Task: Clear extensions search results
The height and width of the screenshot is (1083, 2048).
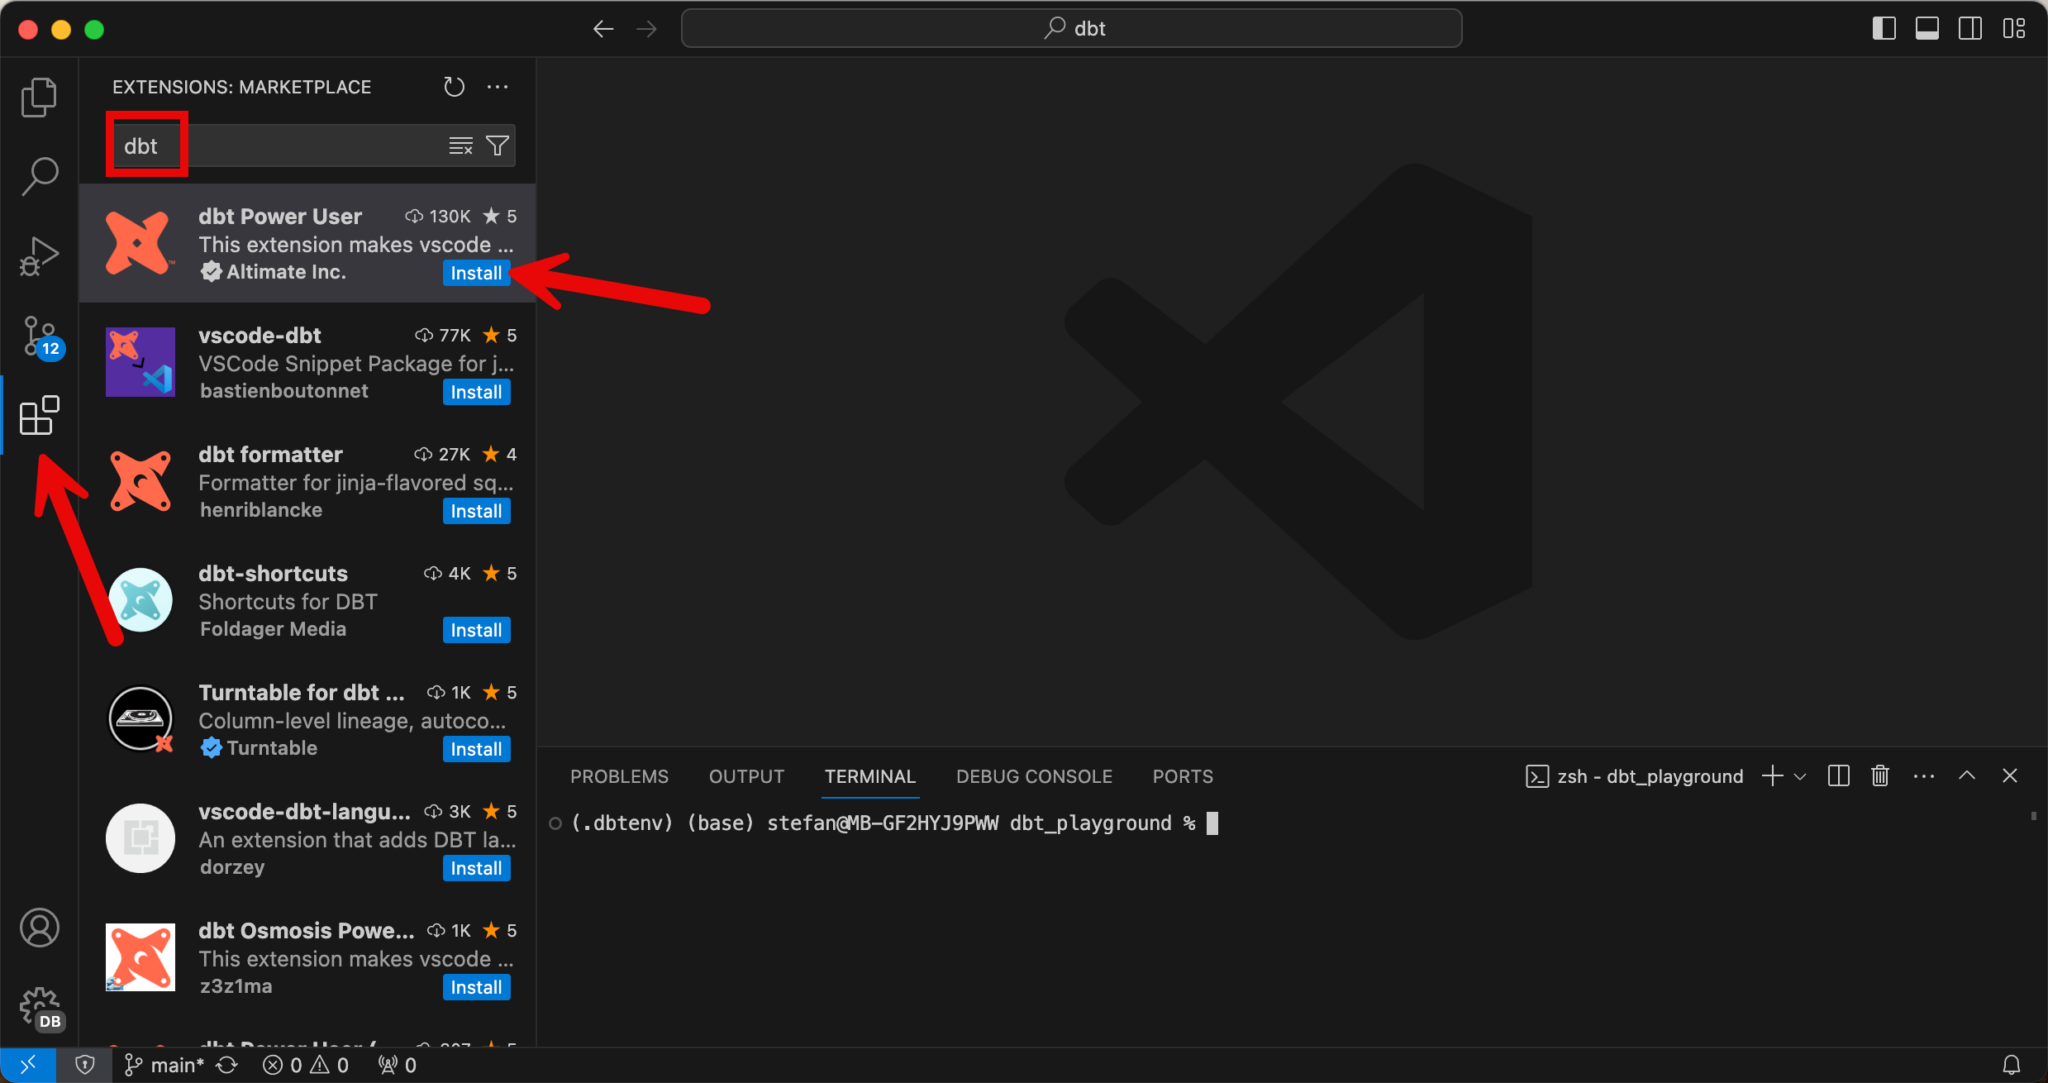Action: (460, 146)
